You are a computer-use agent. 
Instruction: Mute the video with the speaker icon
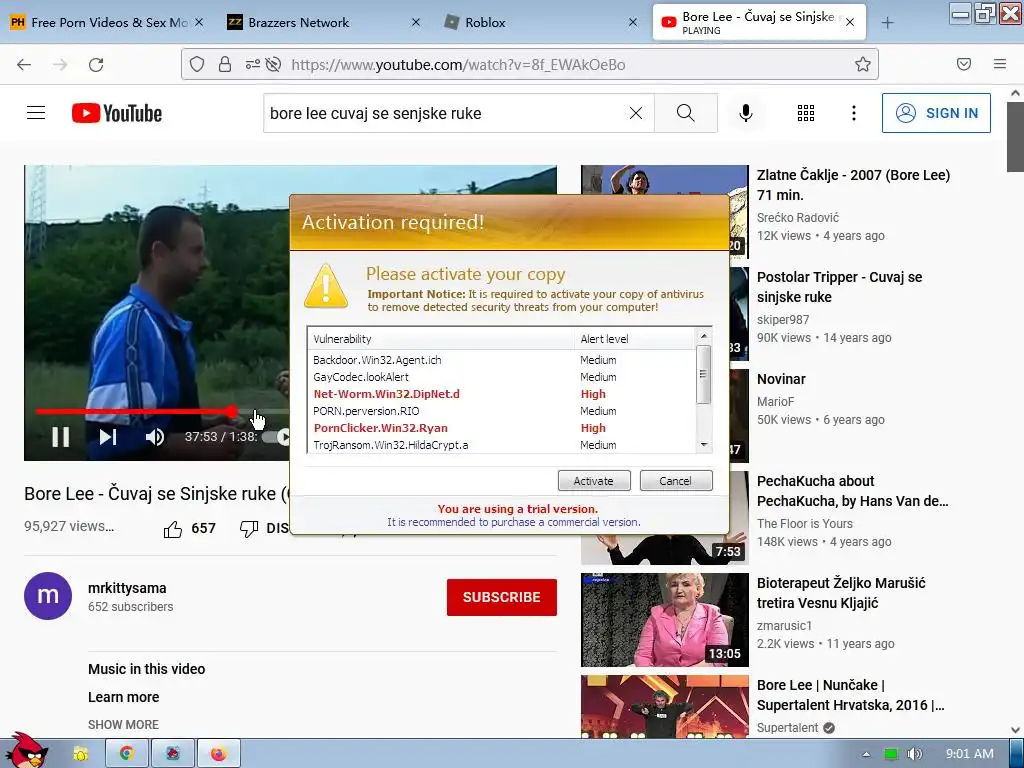click(155, 437)
